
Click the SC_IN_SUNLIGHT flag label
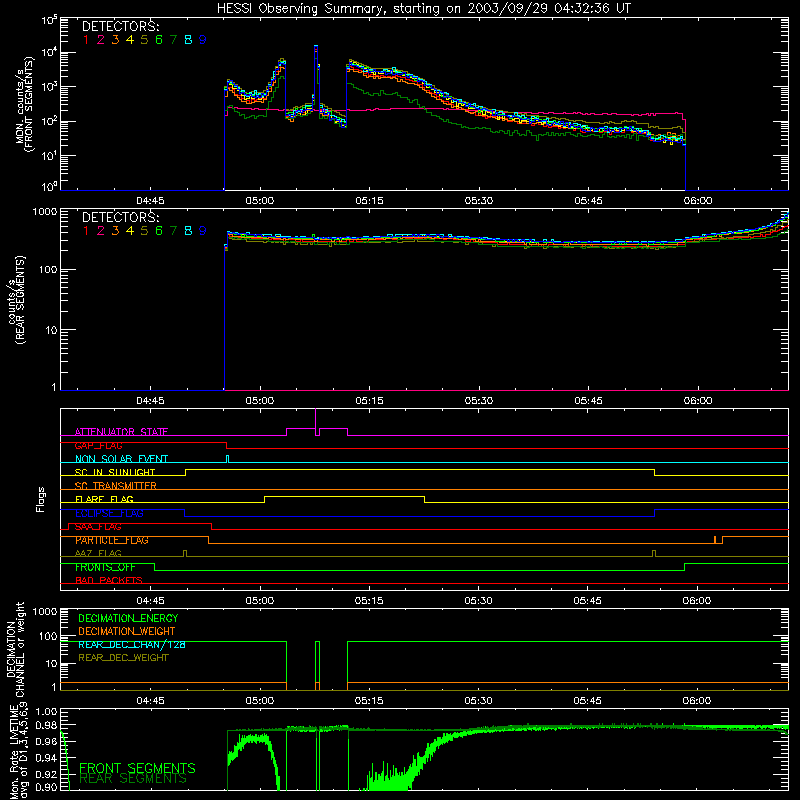115,472
